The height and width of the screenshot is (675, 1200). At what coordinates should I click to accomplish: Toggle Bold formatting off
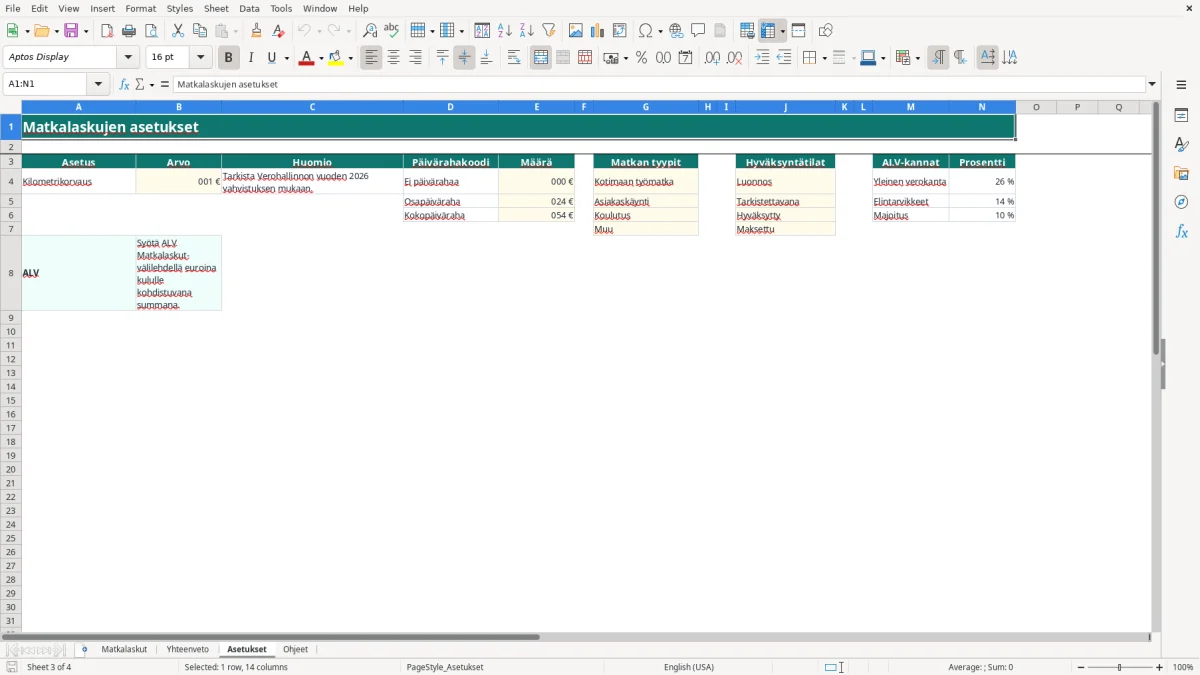(229, 58)
